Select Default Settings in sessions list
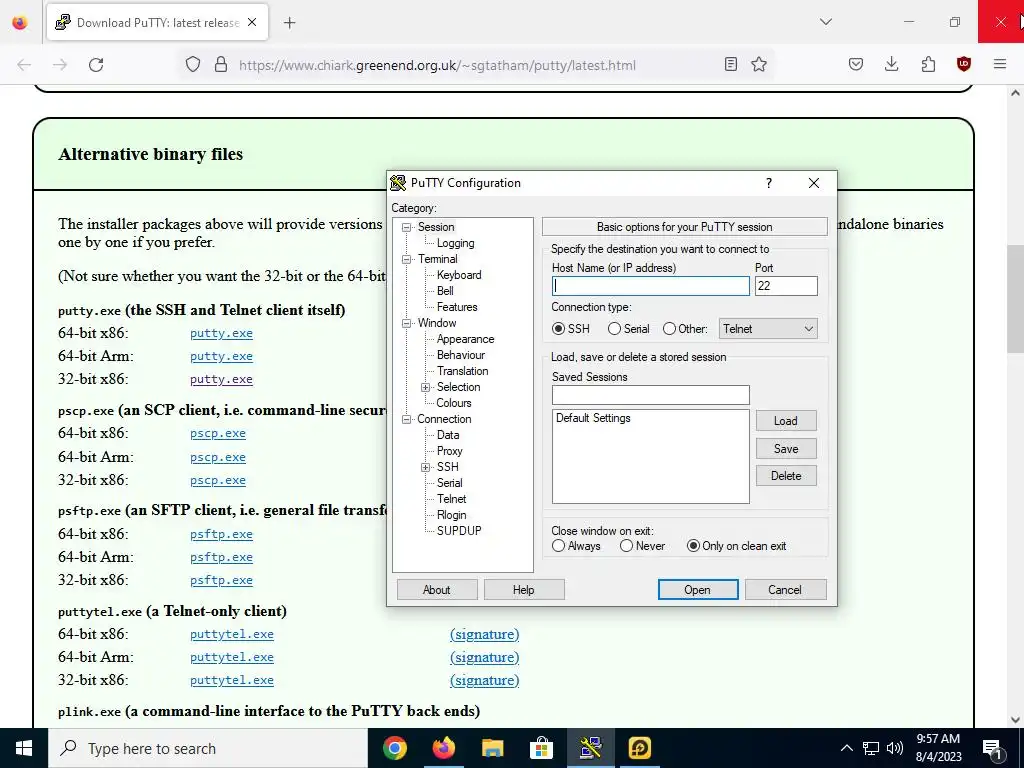The width and height of the screenshot is (1024, 768). 593,418
